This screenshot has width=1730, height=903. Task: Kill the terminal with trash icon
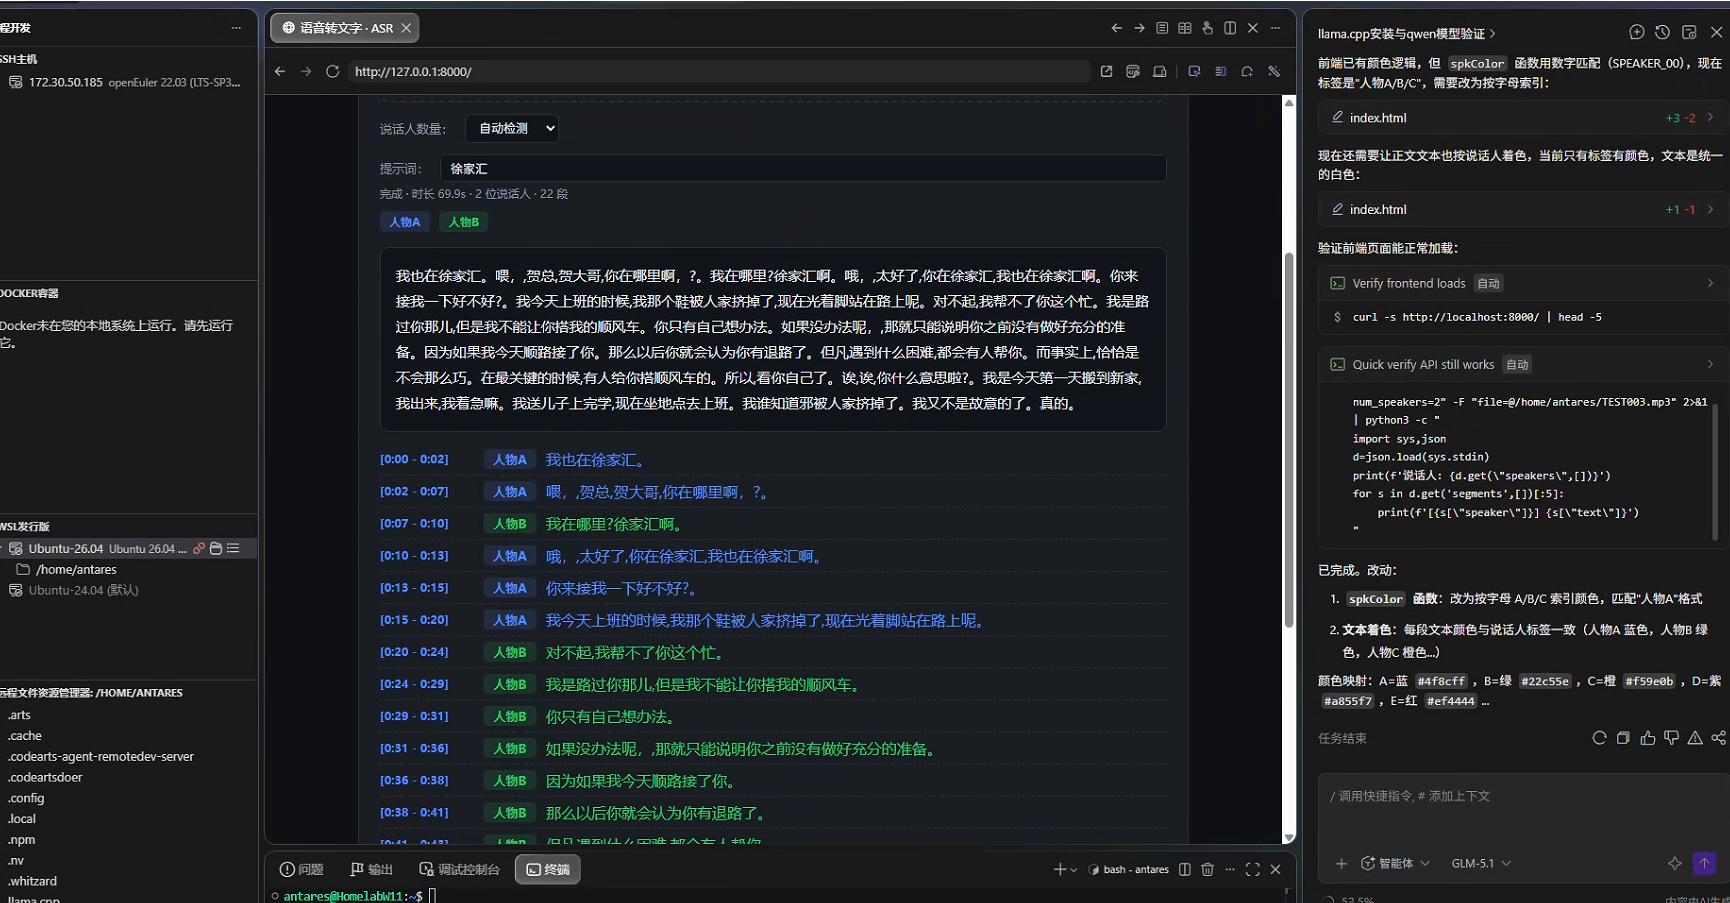(x=1207, y=870)
